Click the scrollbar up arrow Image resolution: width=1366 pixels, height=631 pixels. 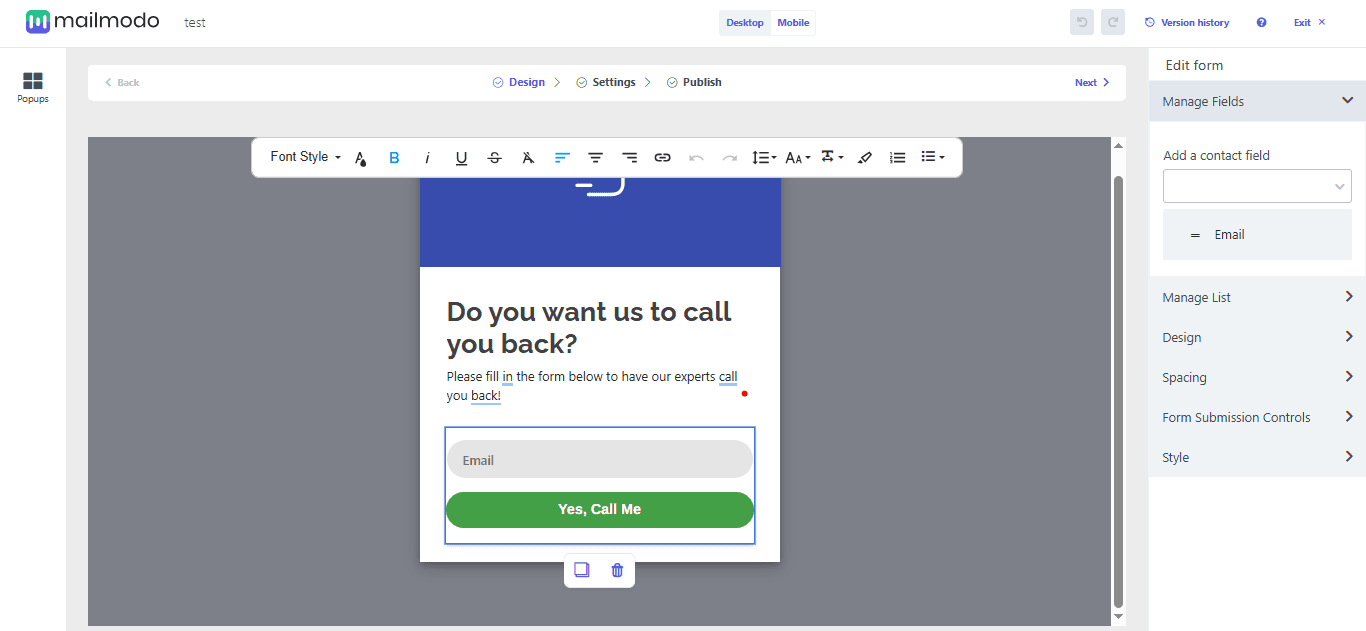1118,146
